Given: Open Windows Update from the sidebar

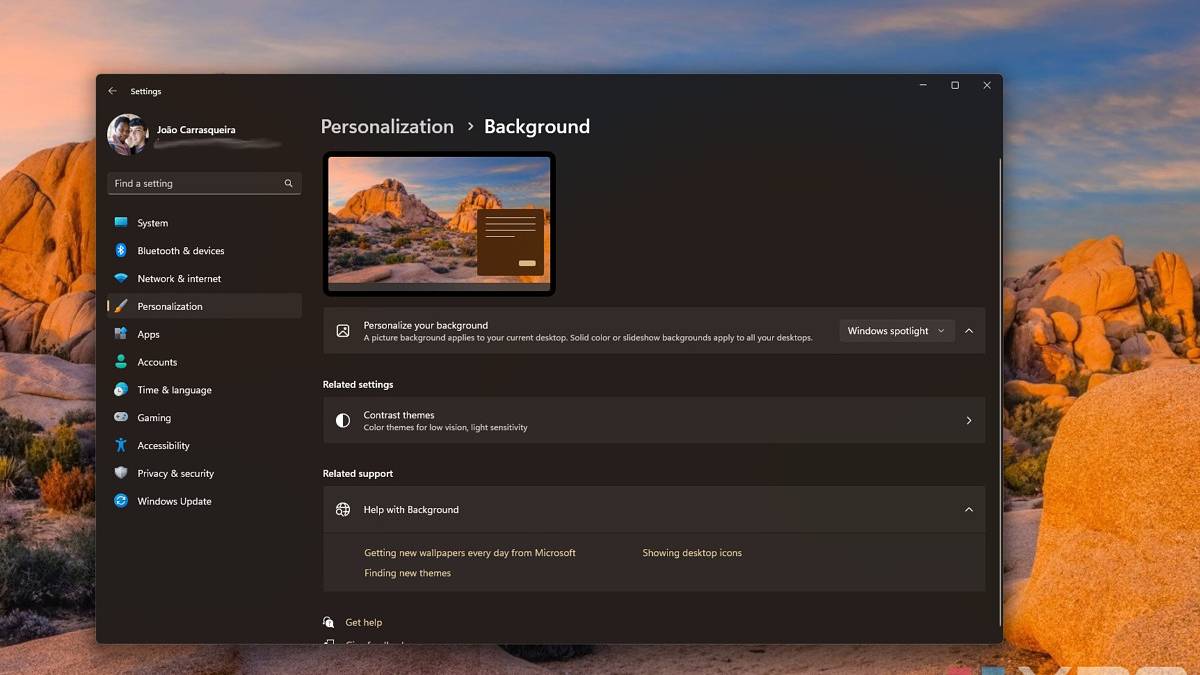Looking at the screenshot, I should [x=174, y=501].
